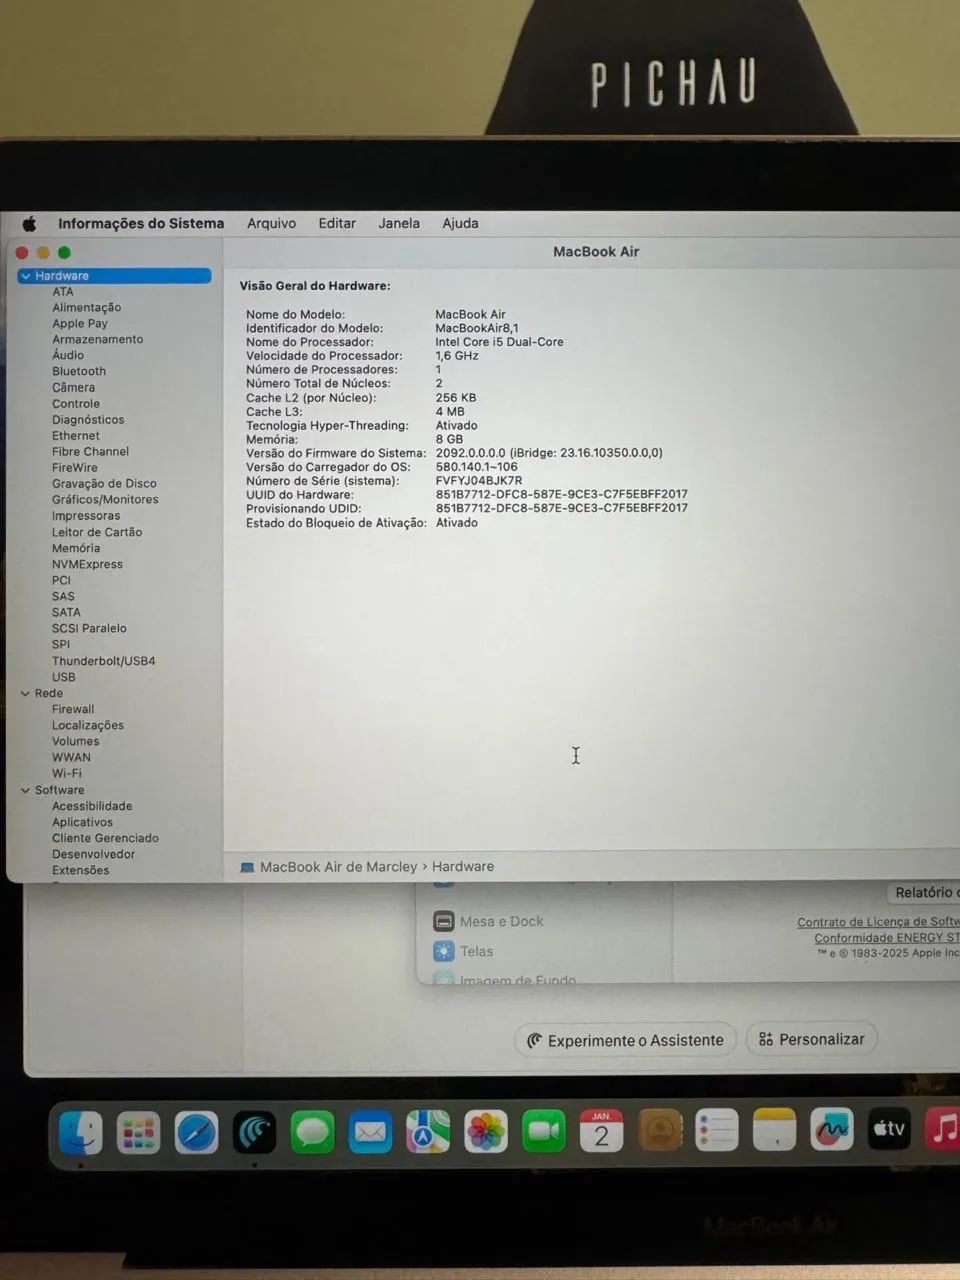The height and width of the screenshot is (1280, 960).
Task: Open Contacts app in the Dock
Action: click(660, 1130)
